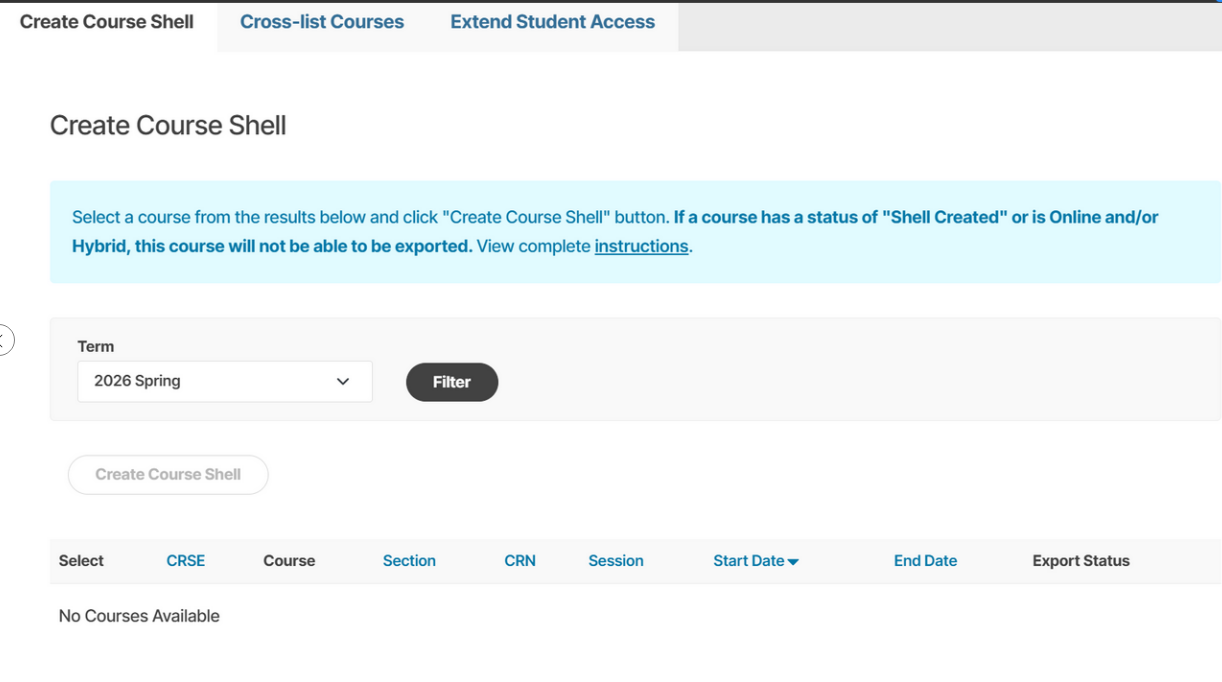Click the Course column header
This screenshot has height=682, width=1222.
(289, 561)
